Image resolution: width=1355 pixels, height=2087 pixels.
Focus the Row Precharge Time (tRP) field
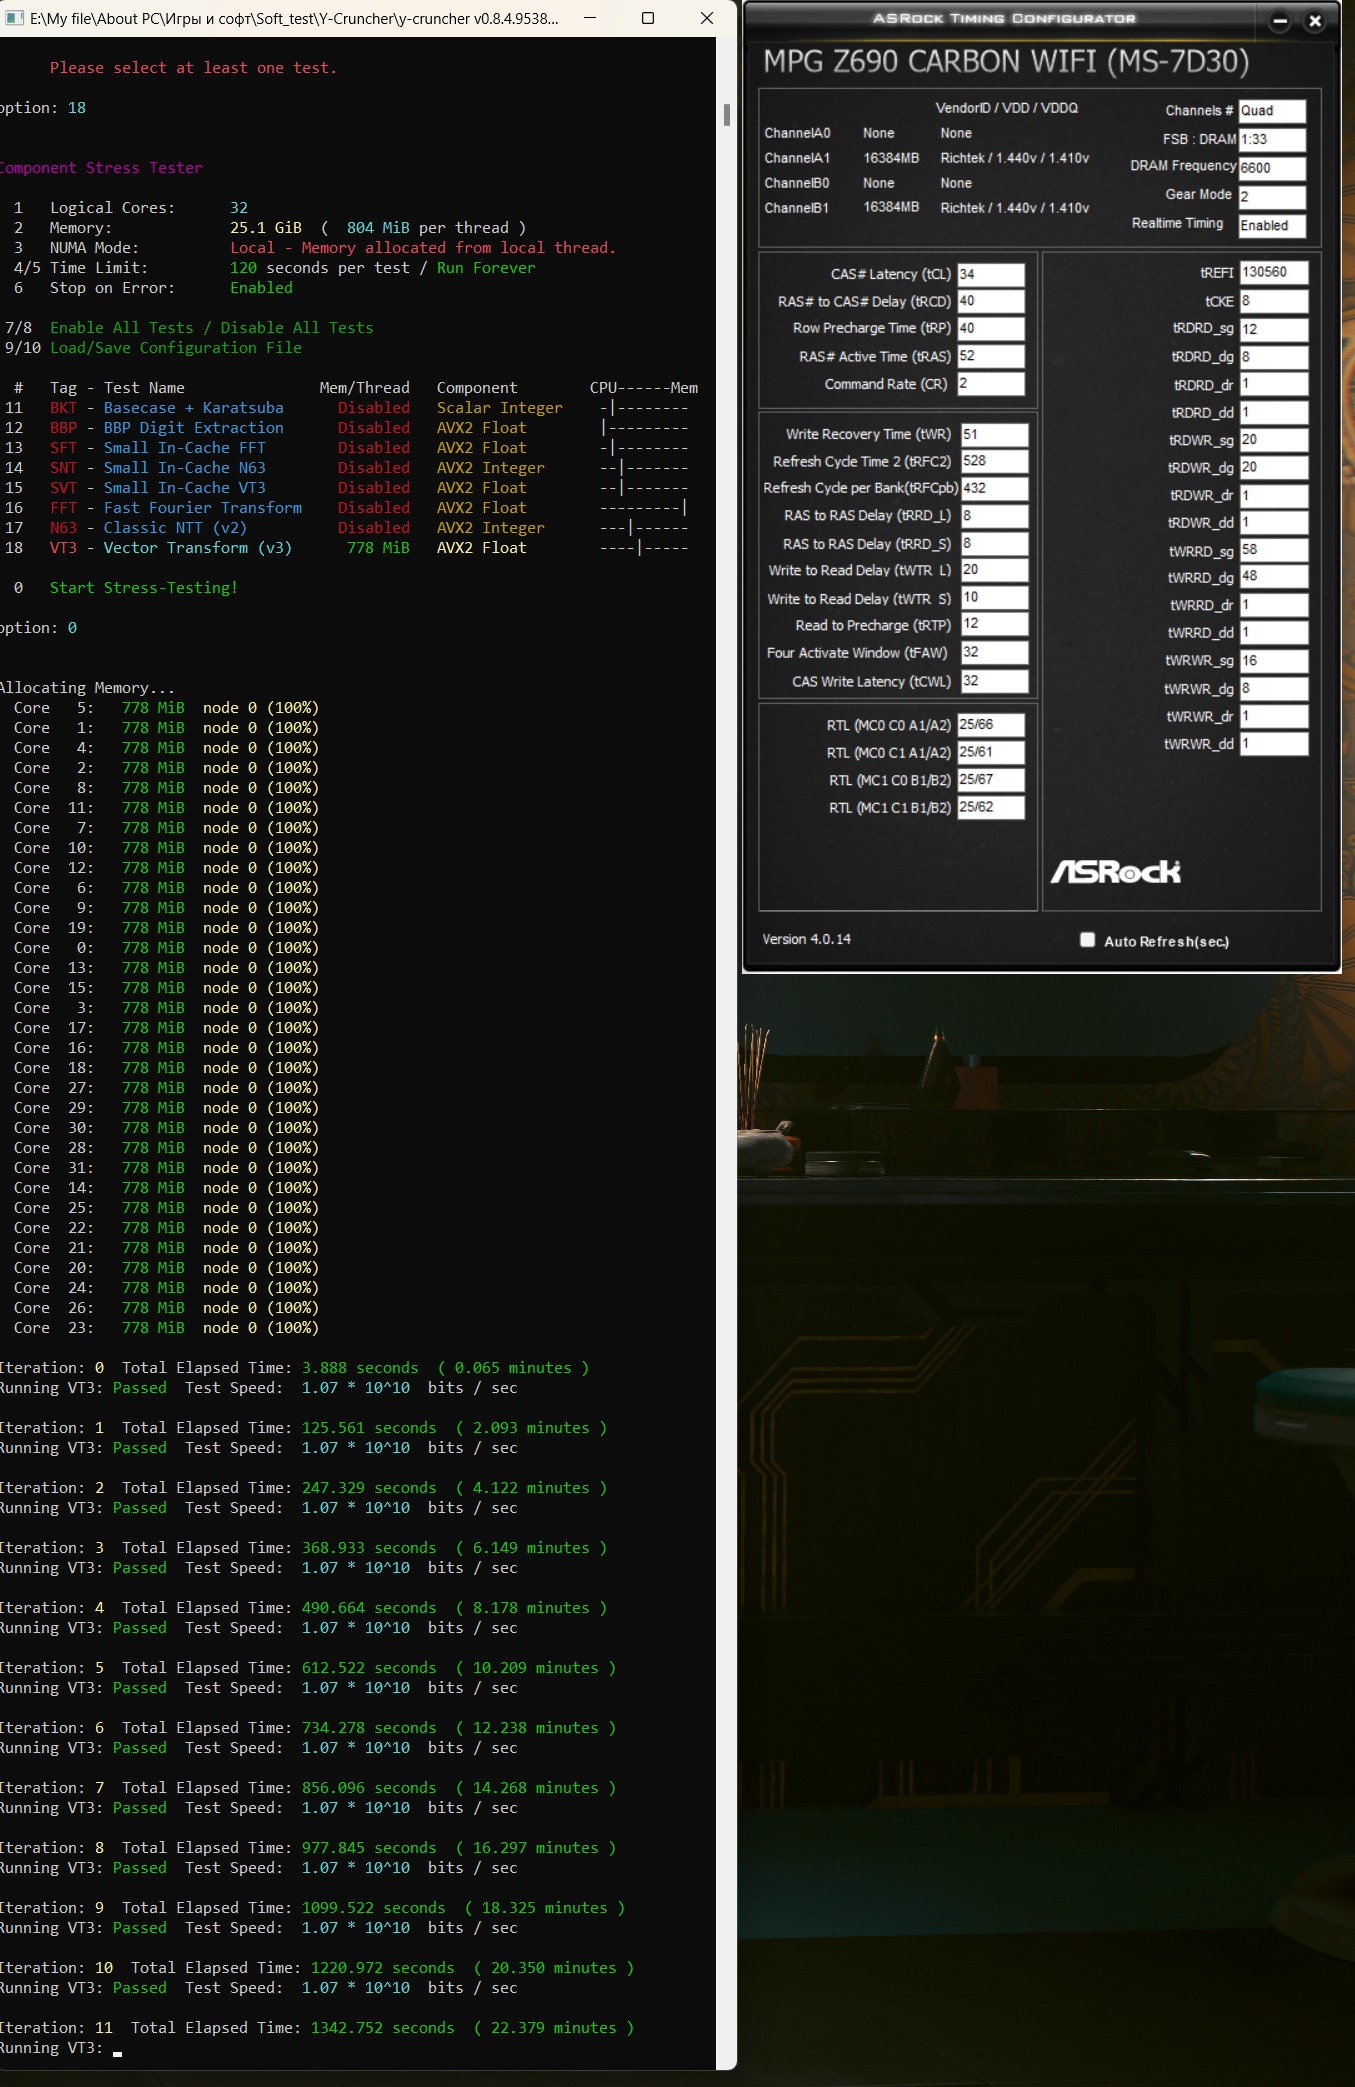(x=991, y=328)
